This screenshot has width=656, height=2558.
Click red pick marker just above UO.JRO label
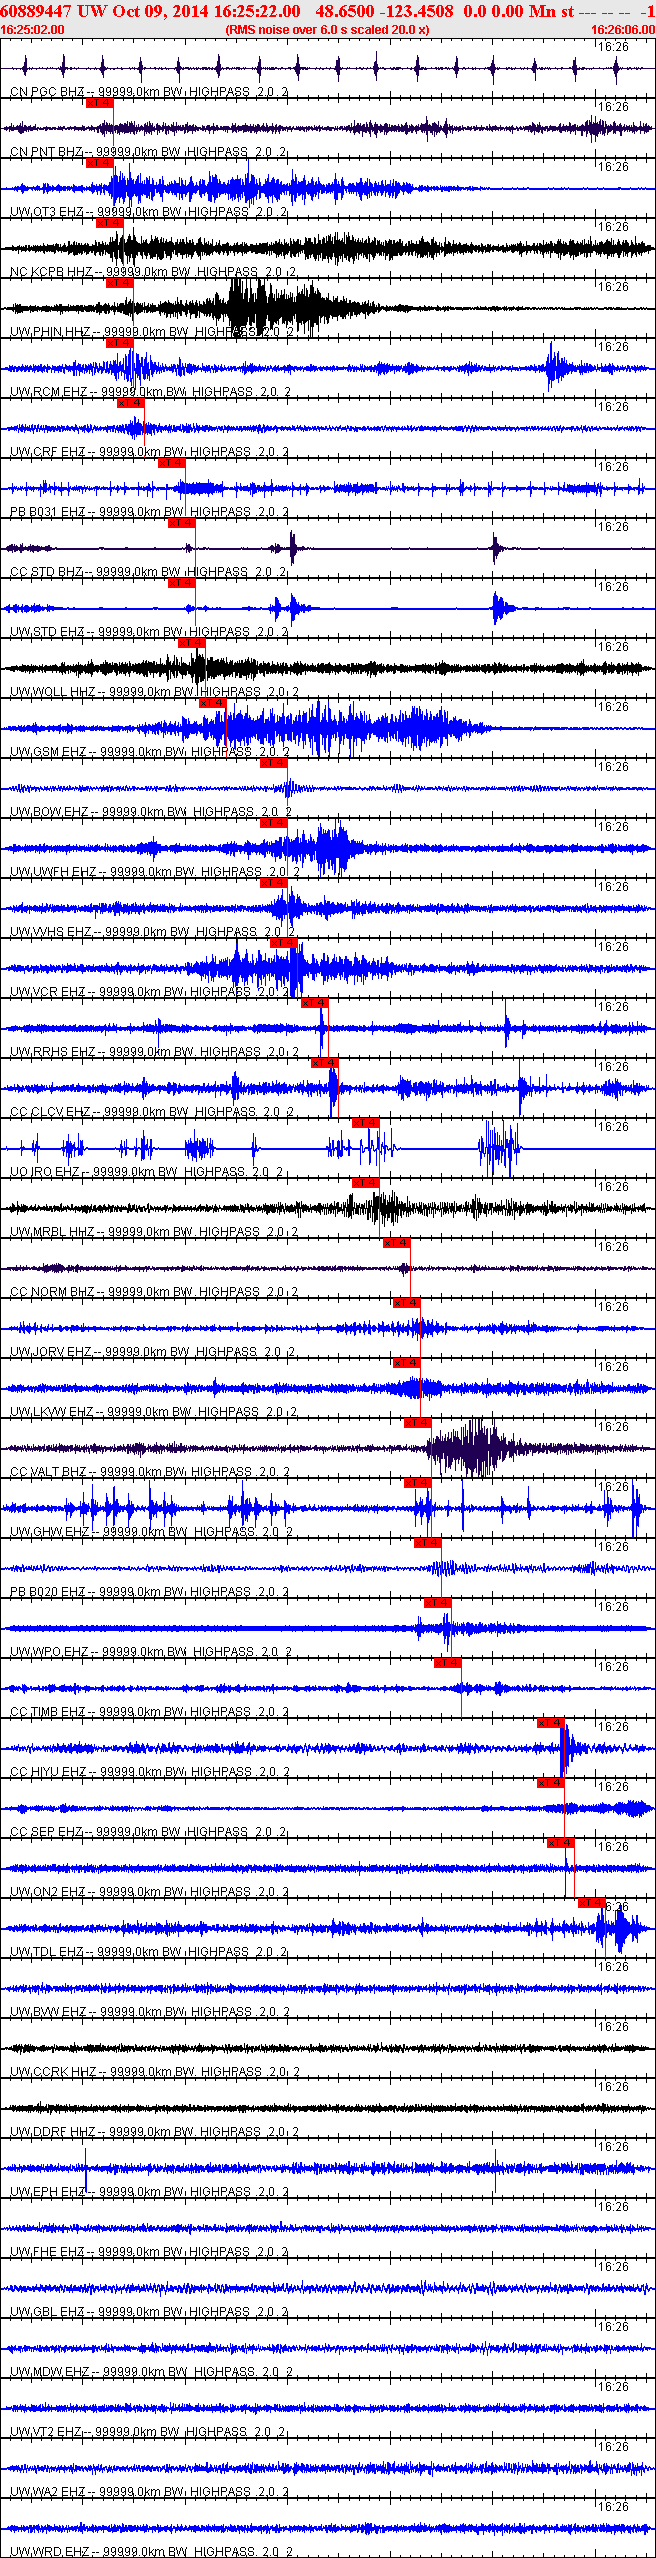pyautogui.click(x=366, y=1123)
